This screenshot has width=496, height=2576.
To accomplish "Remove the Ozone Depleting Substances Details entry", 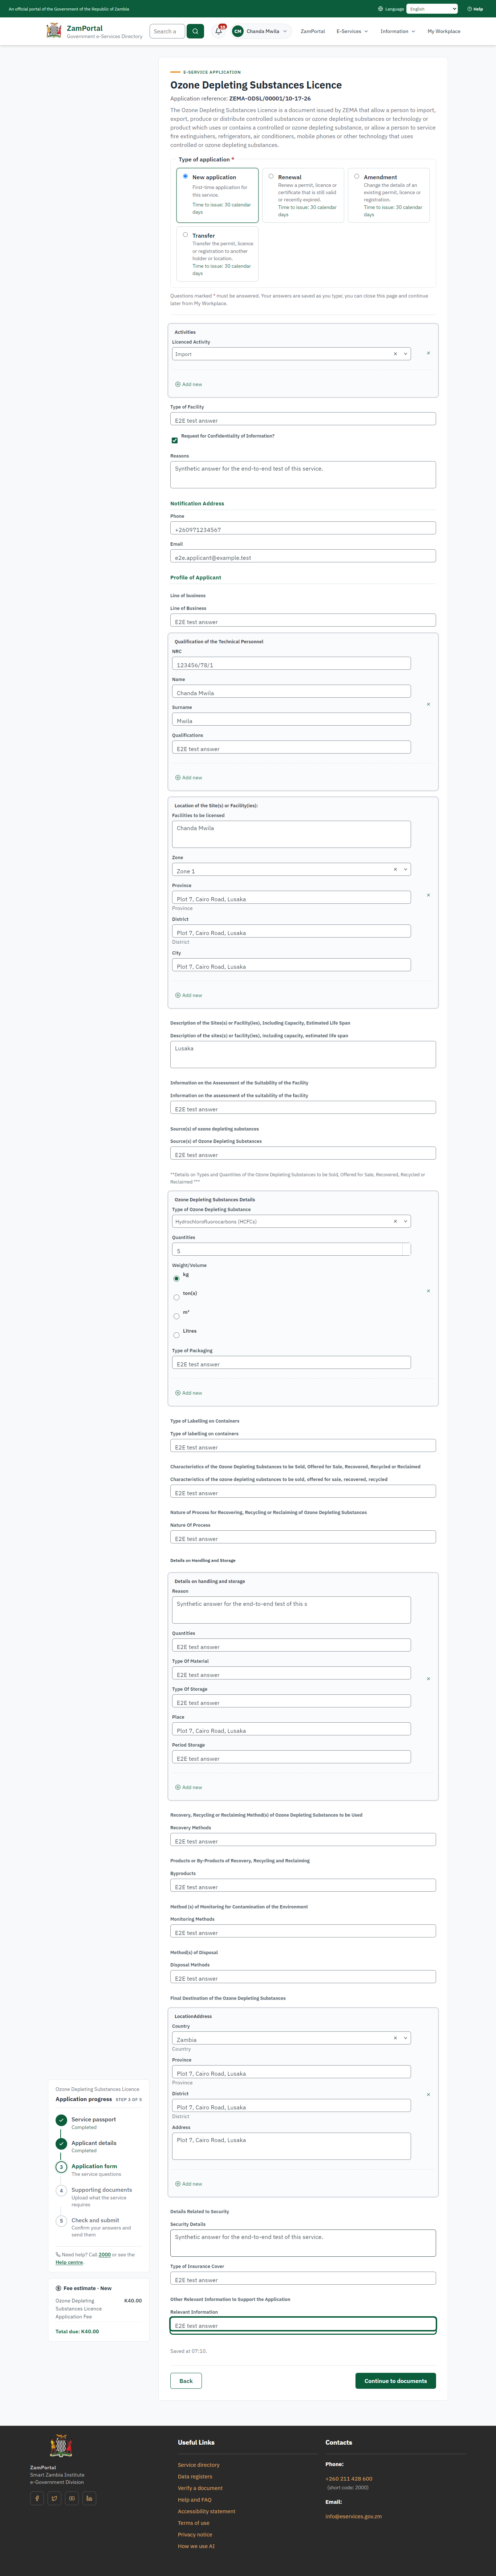I will [428, 1291].
